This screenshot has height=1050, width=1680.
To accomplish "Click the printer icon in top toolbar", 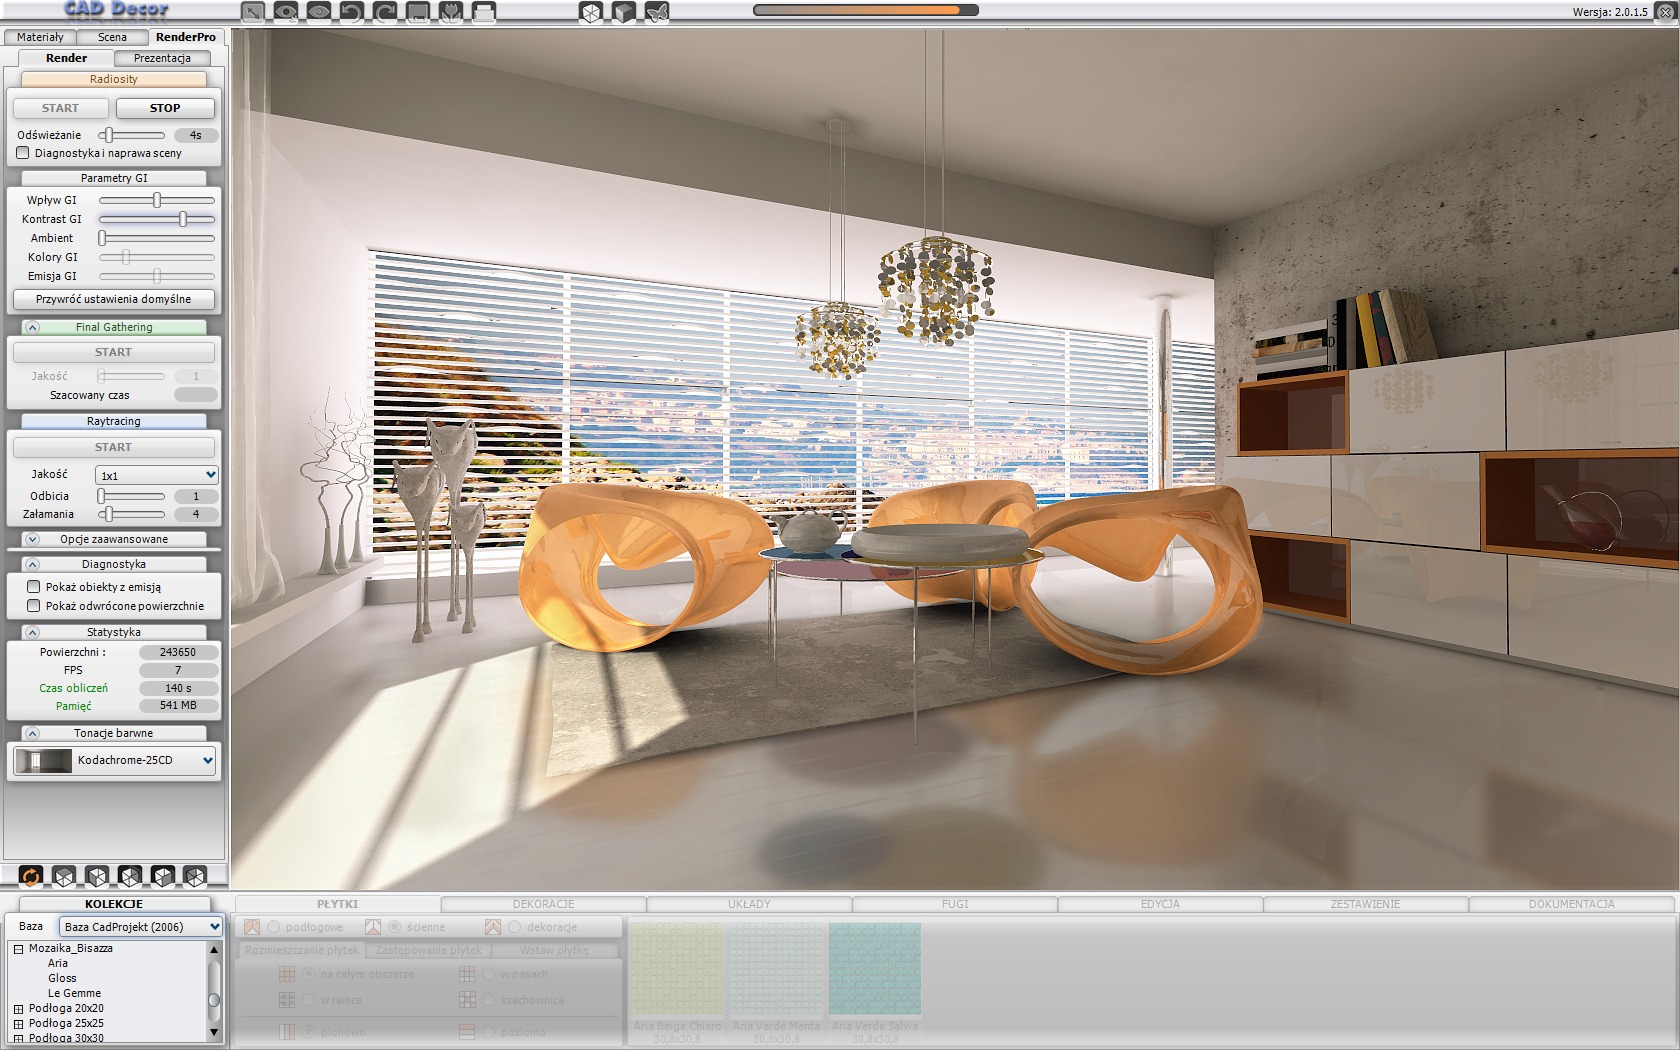I will 483,12.
